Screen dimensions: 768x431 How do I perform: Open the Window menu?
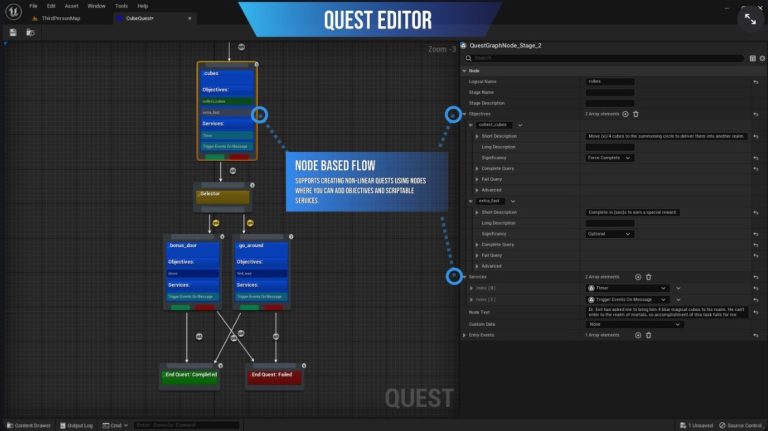point(96,6)
